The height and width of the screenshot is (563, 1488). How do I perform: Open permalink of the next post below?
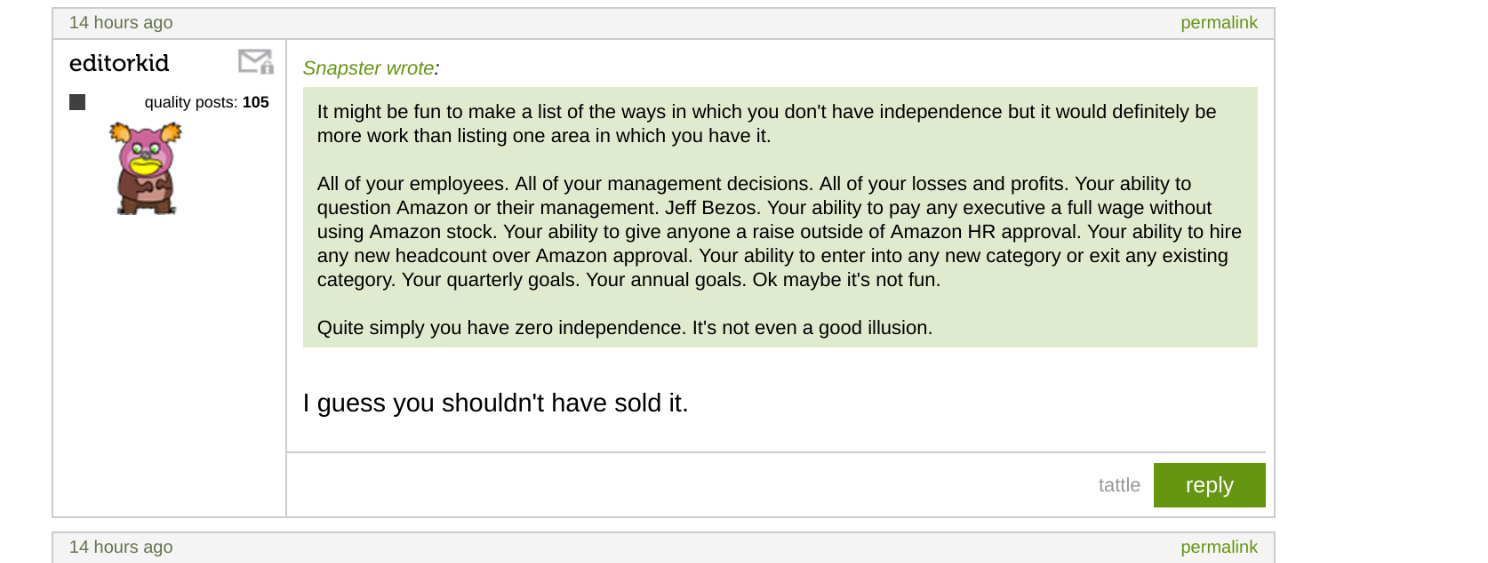pyautogui.click(x=1218, y=547)
